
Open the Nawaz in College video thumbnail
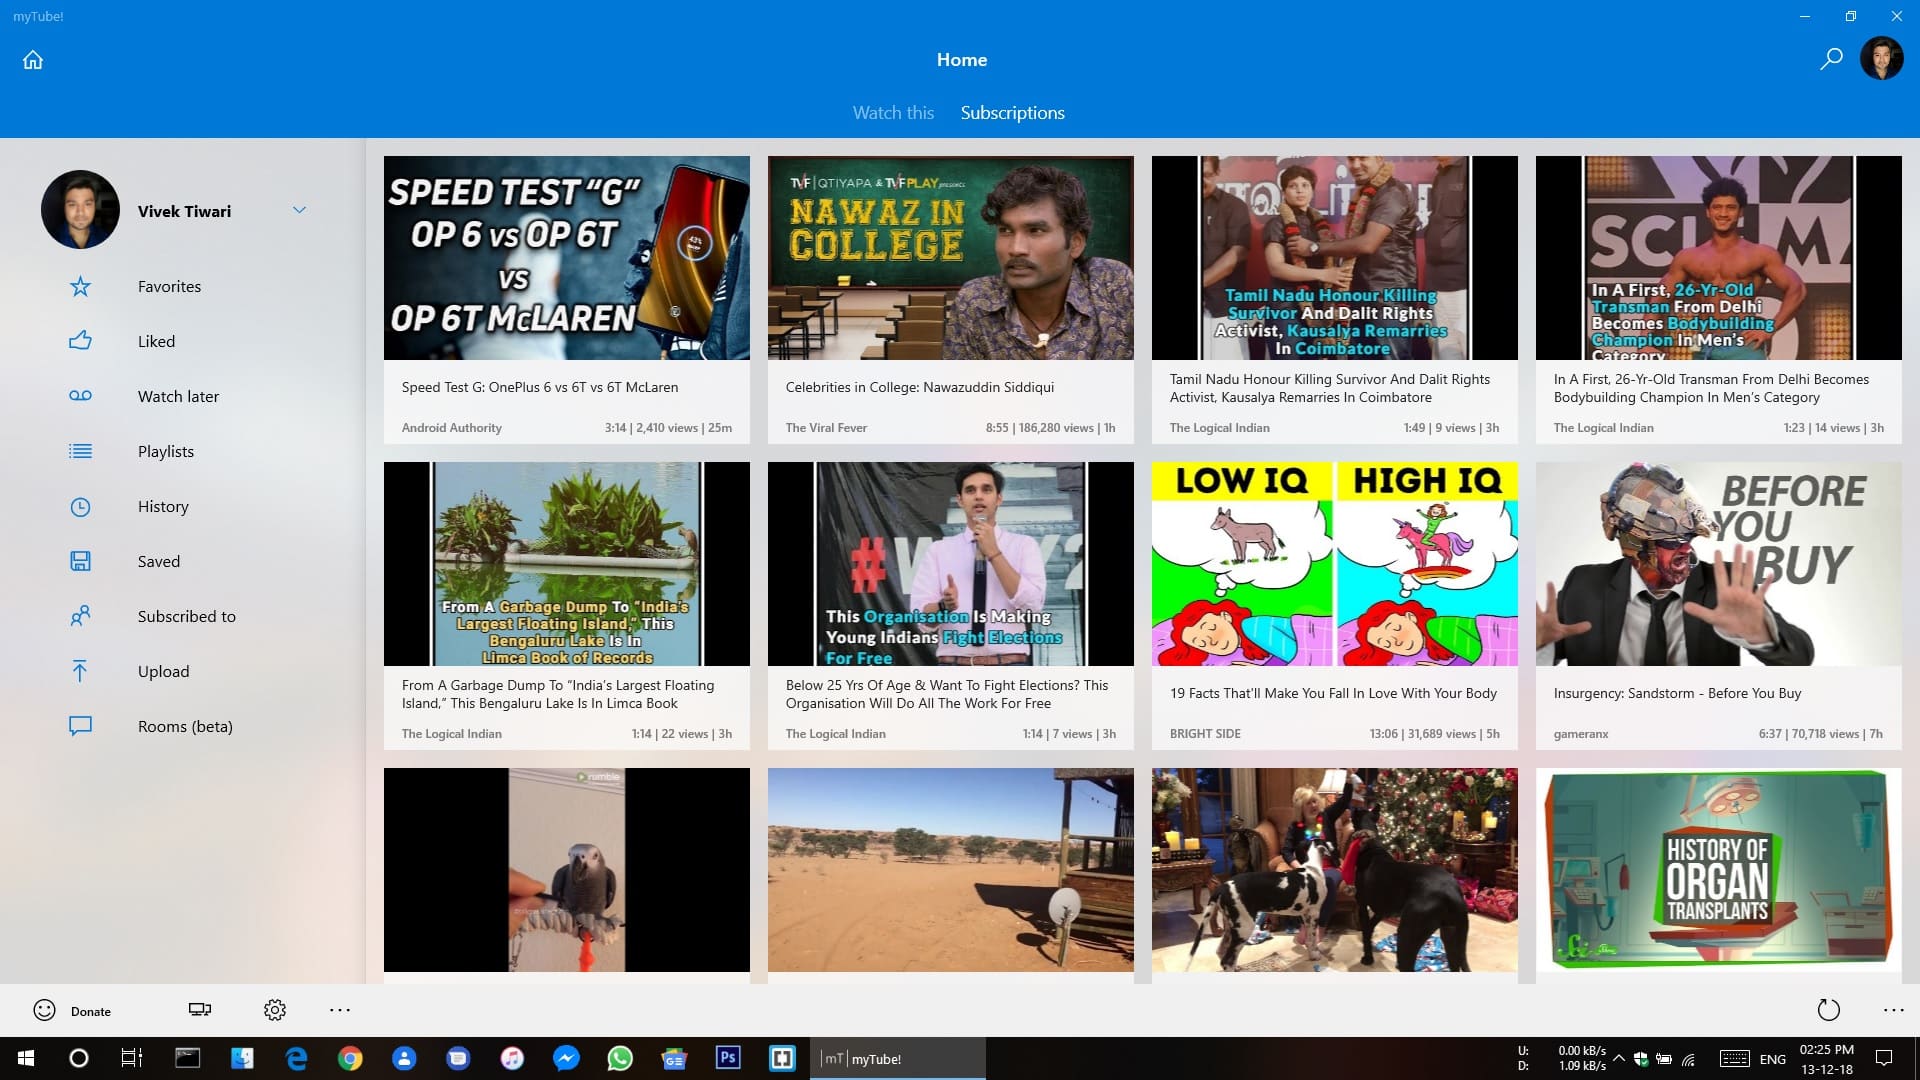[949, 257]
